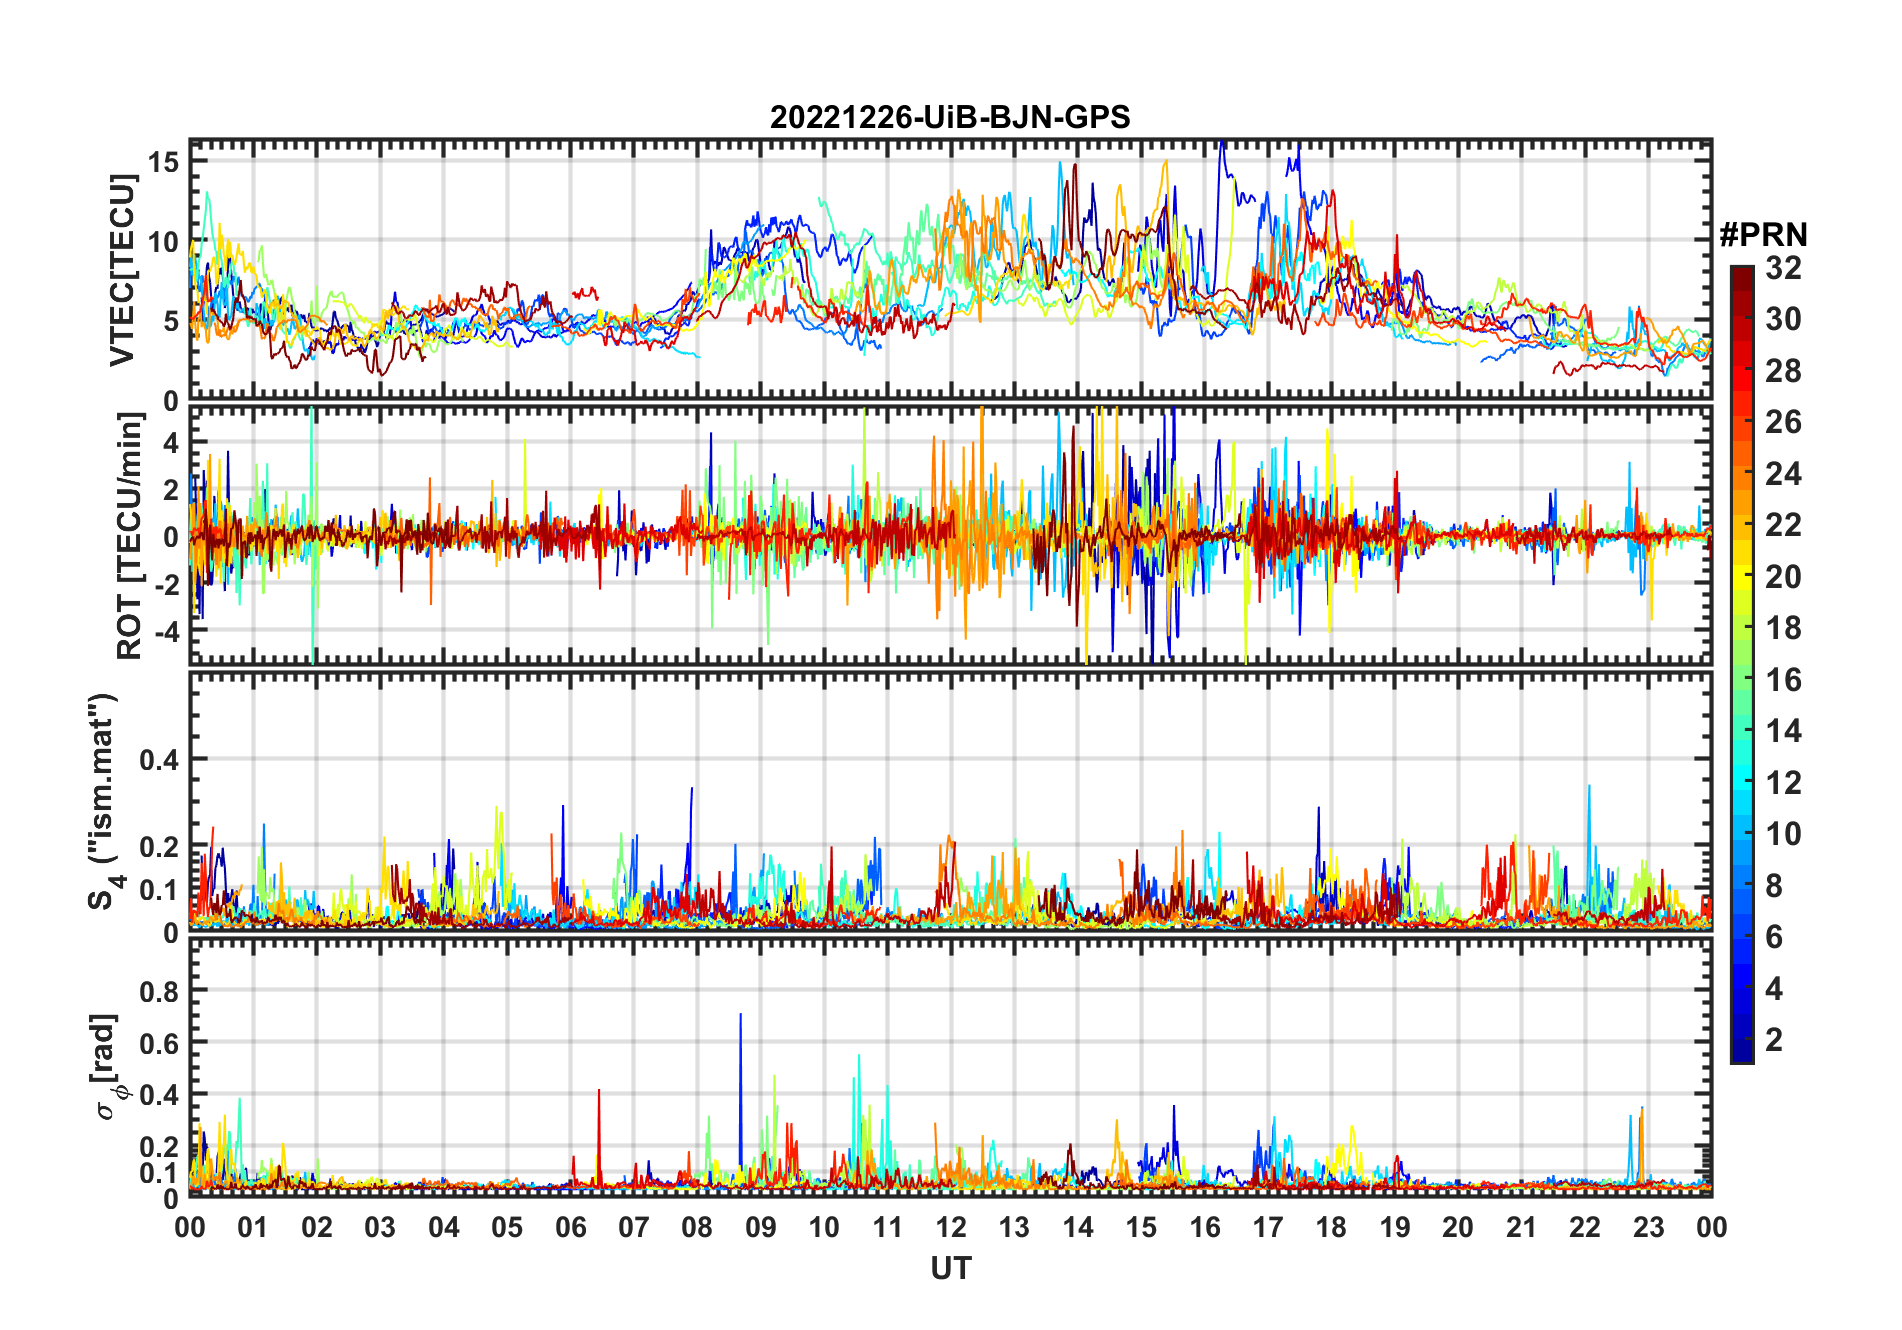
Task: Click inside the VTEC time-series panel
Action: [x=950, y=270]
